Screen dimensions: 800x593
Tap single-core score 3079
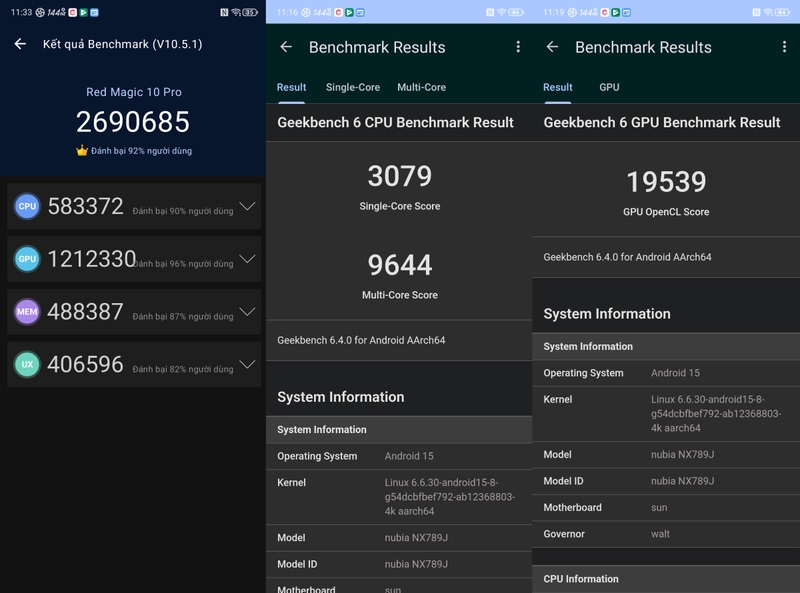(400, 176)
